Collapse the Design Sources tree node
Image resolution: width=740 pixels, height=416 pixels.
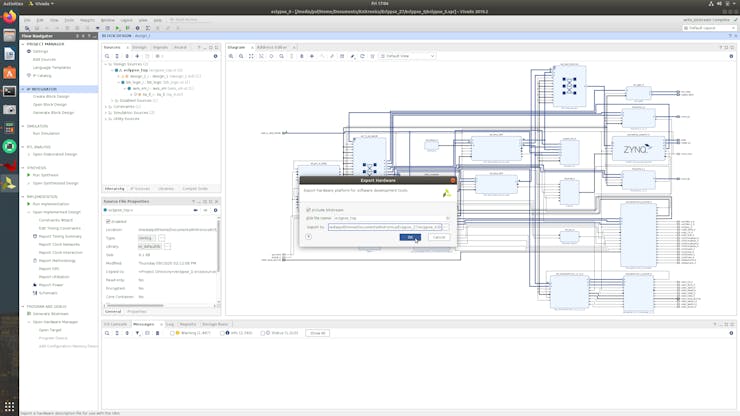106,64
